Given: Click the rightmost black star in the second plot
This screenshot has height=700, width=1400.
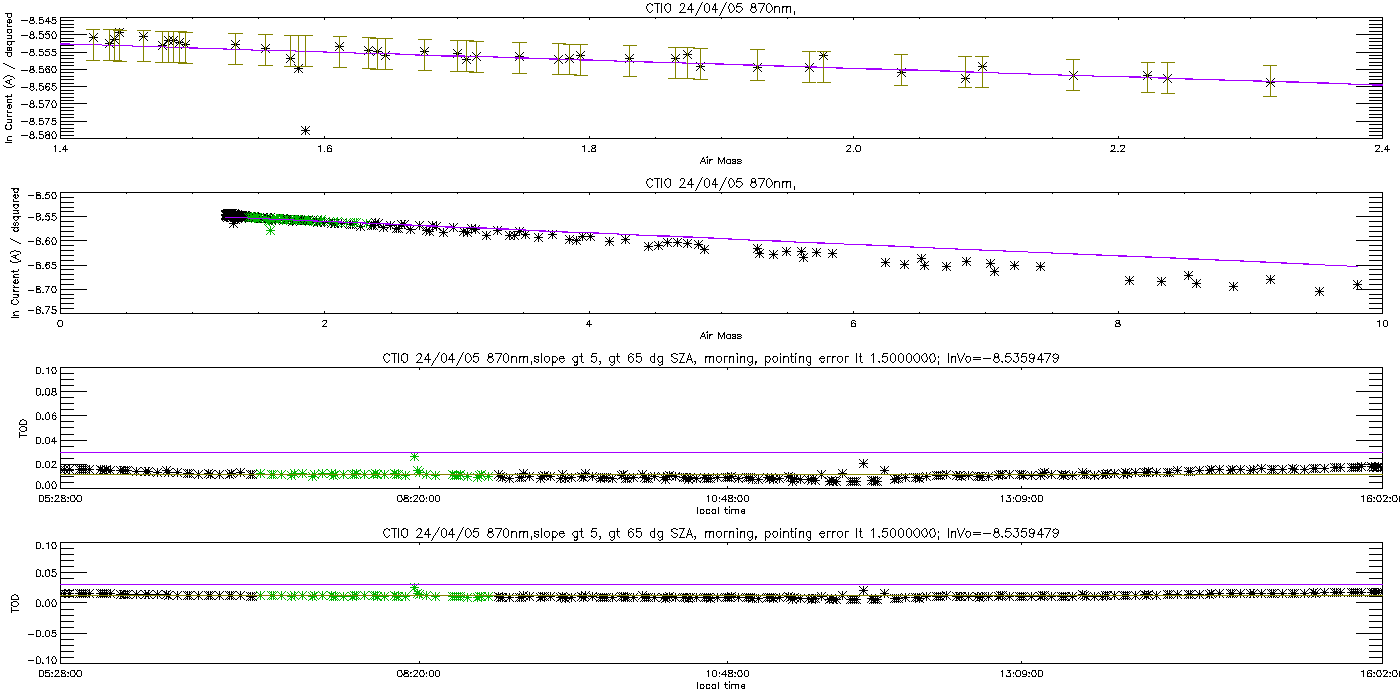Looking at the screenshot, I should click(x=1357, y=285).
